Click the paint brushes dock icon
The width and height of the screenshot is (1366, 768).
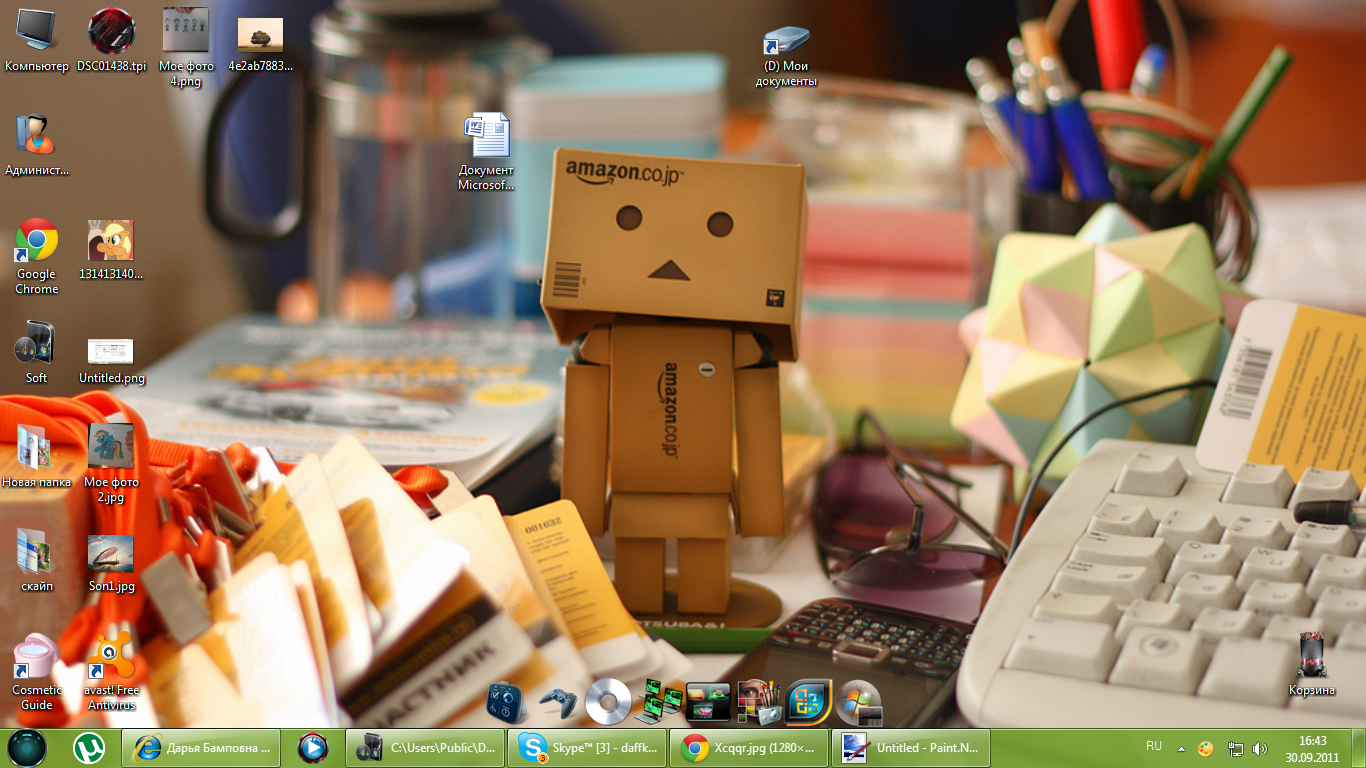click(x=758, y=702)
